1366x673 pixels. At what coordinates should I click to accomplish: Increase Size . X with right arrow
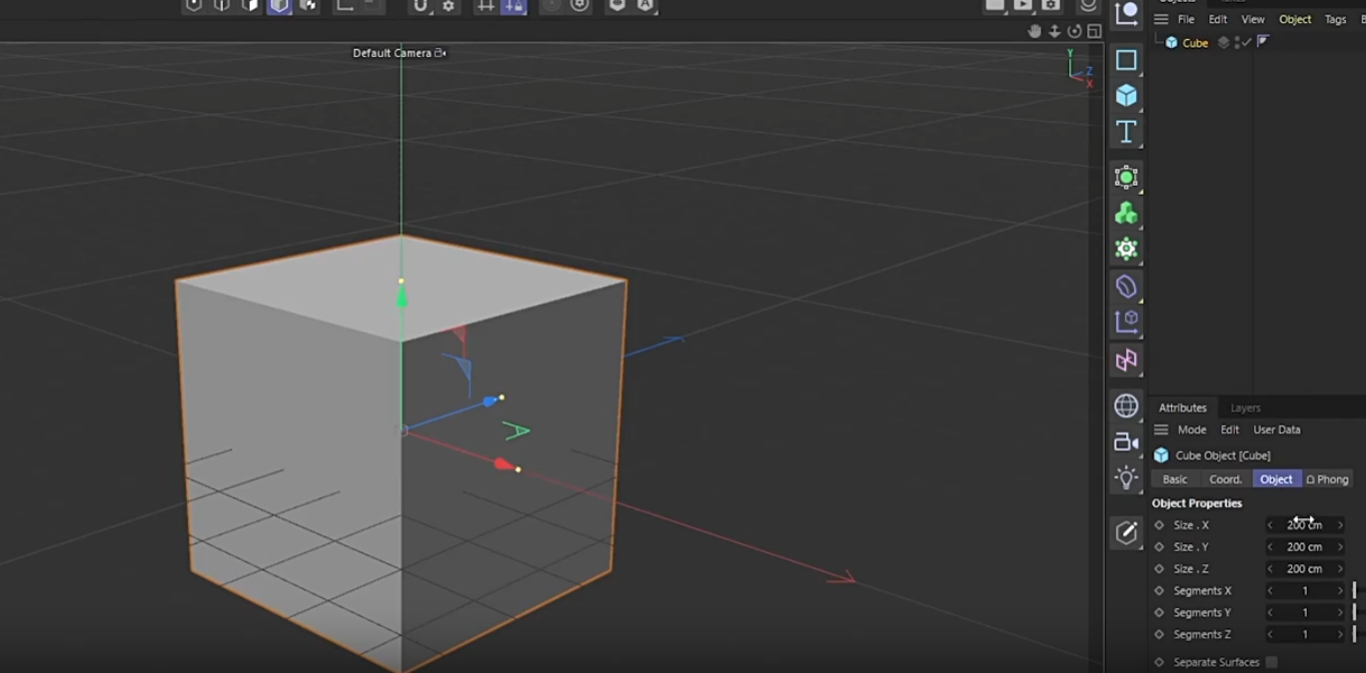tap(1340, 525)
